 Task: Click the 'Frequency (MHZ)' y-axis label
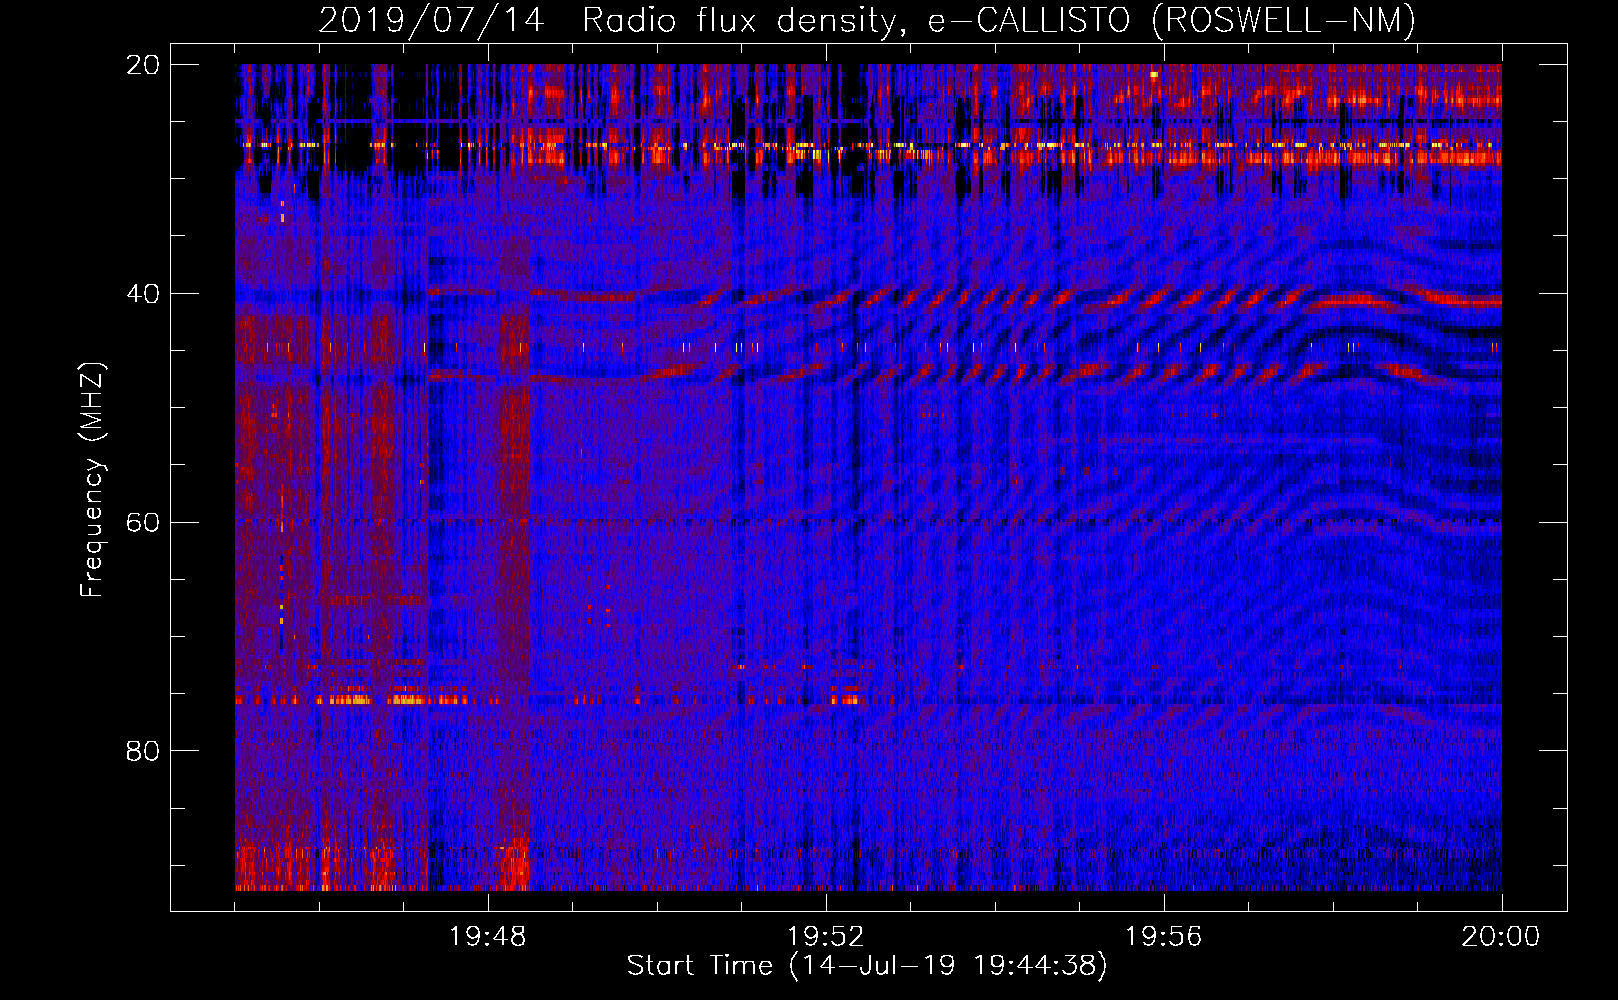tap(91, 480)
